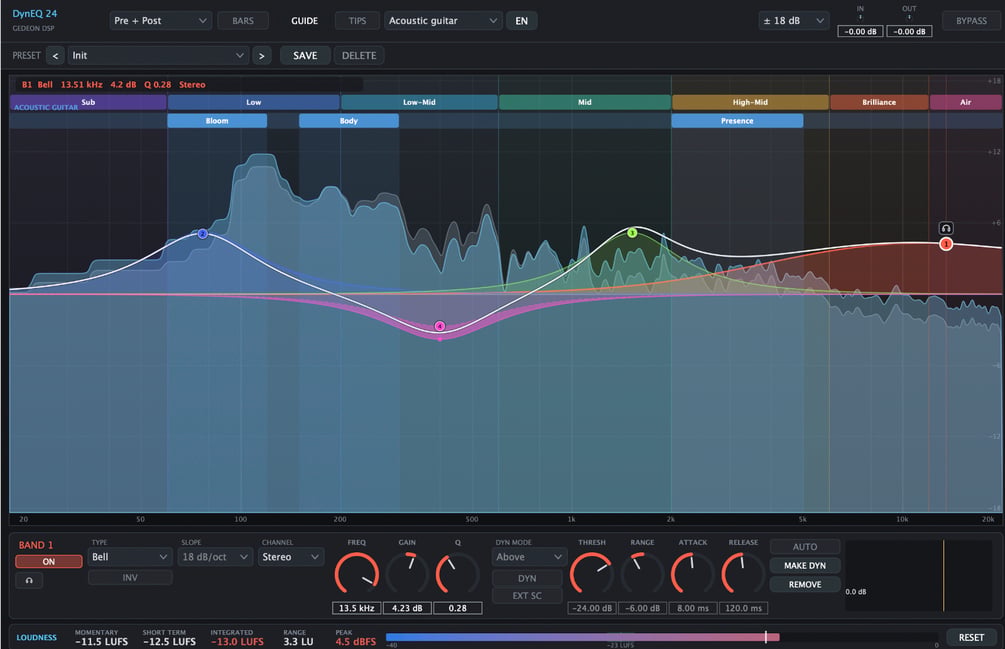1005x649 pixels.
Task: Select the green band 3 node
Action: 632,233
